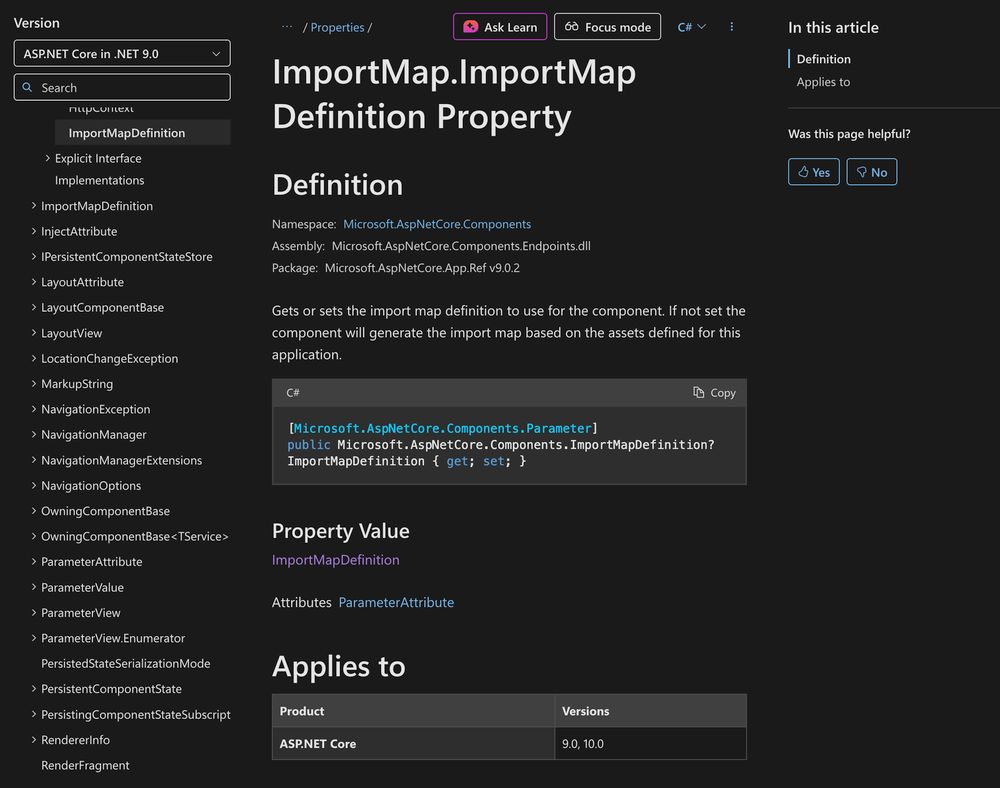Open PersistedStateSerializationMode in the sidebar
The height and width of the screenshot is (788, 1000).
(x=126, y=663)
